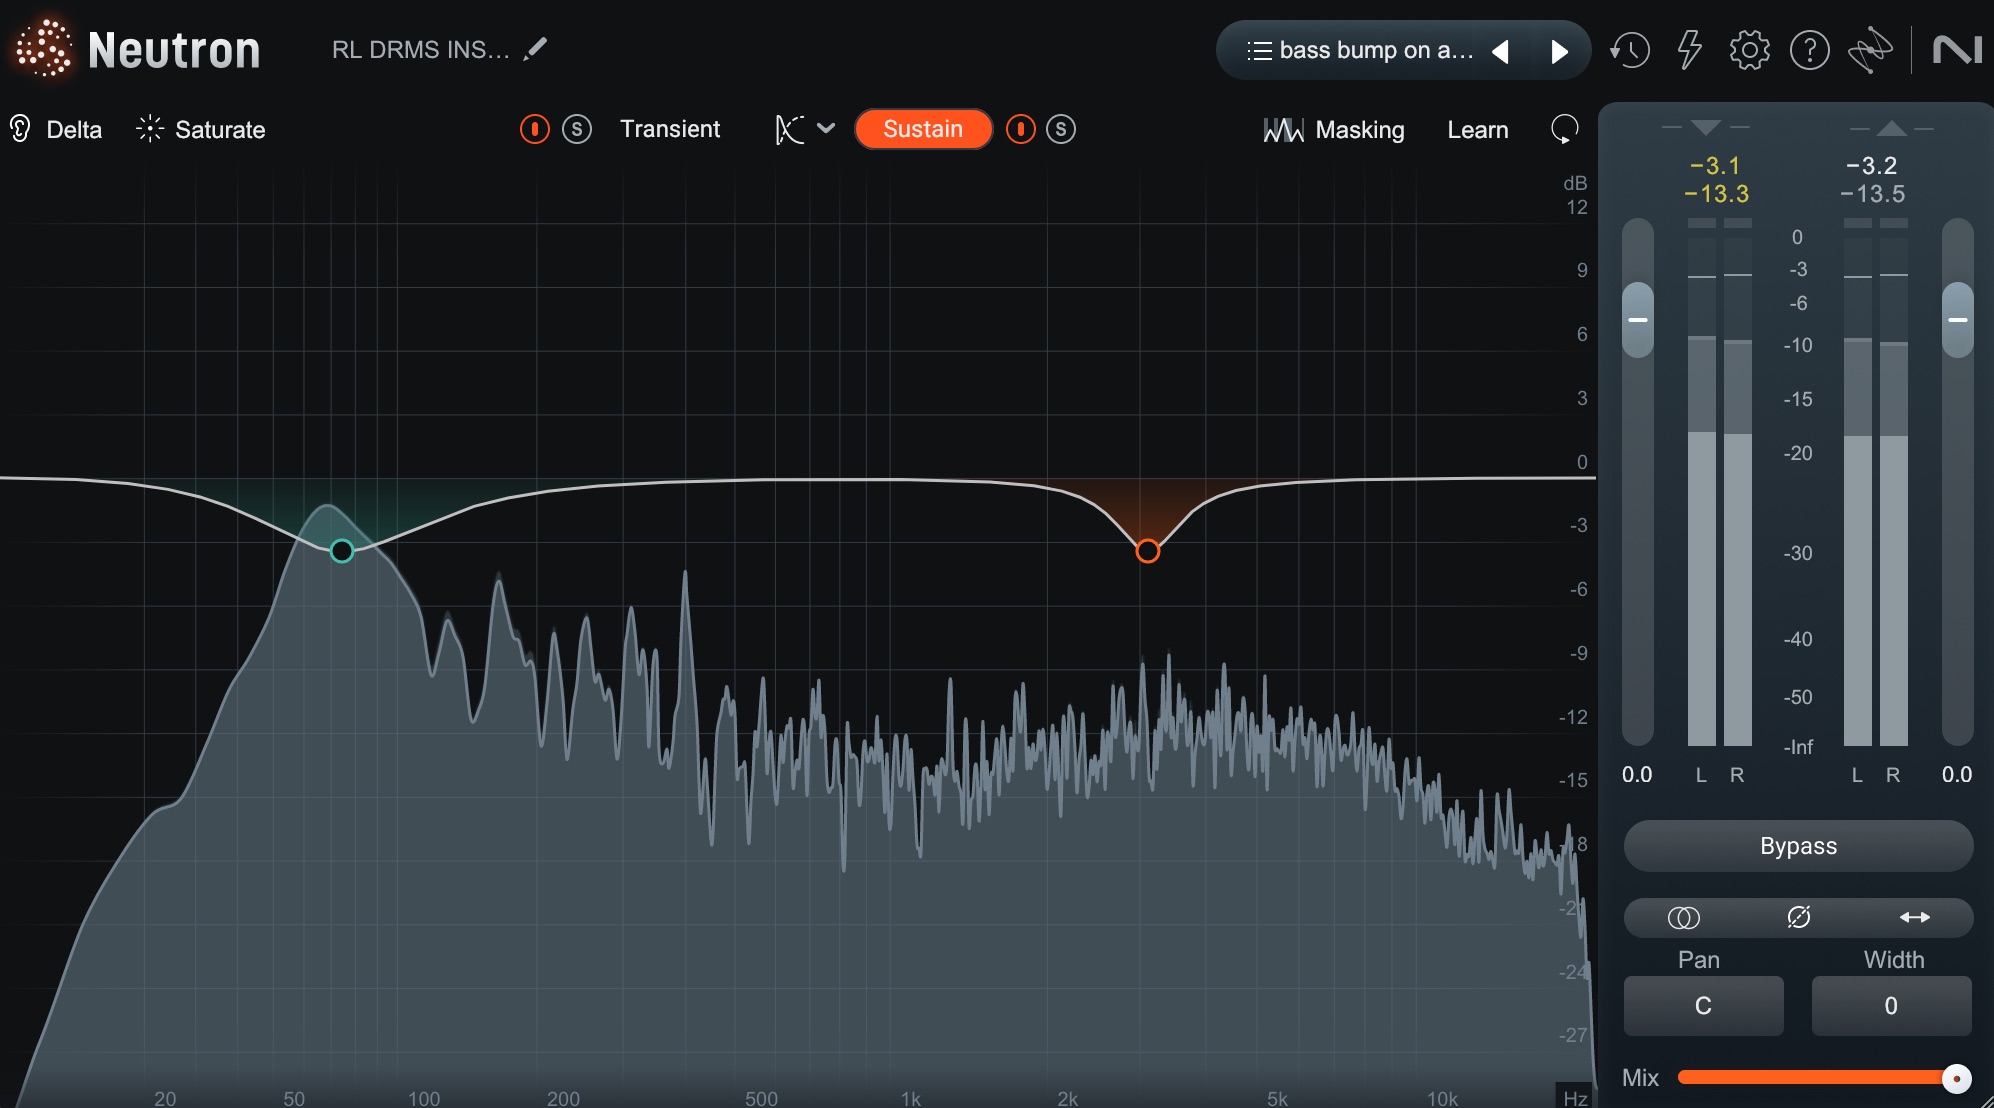
Task: Open the help question mark icon
Action: point(1809,50)
